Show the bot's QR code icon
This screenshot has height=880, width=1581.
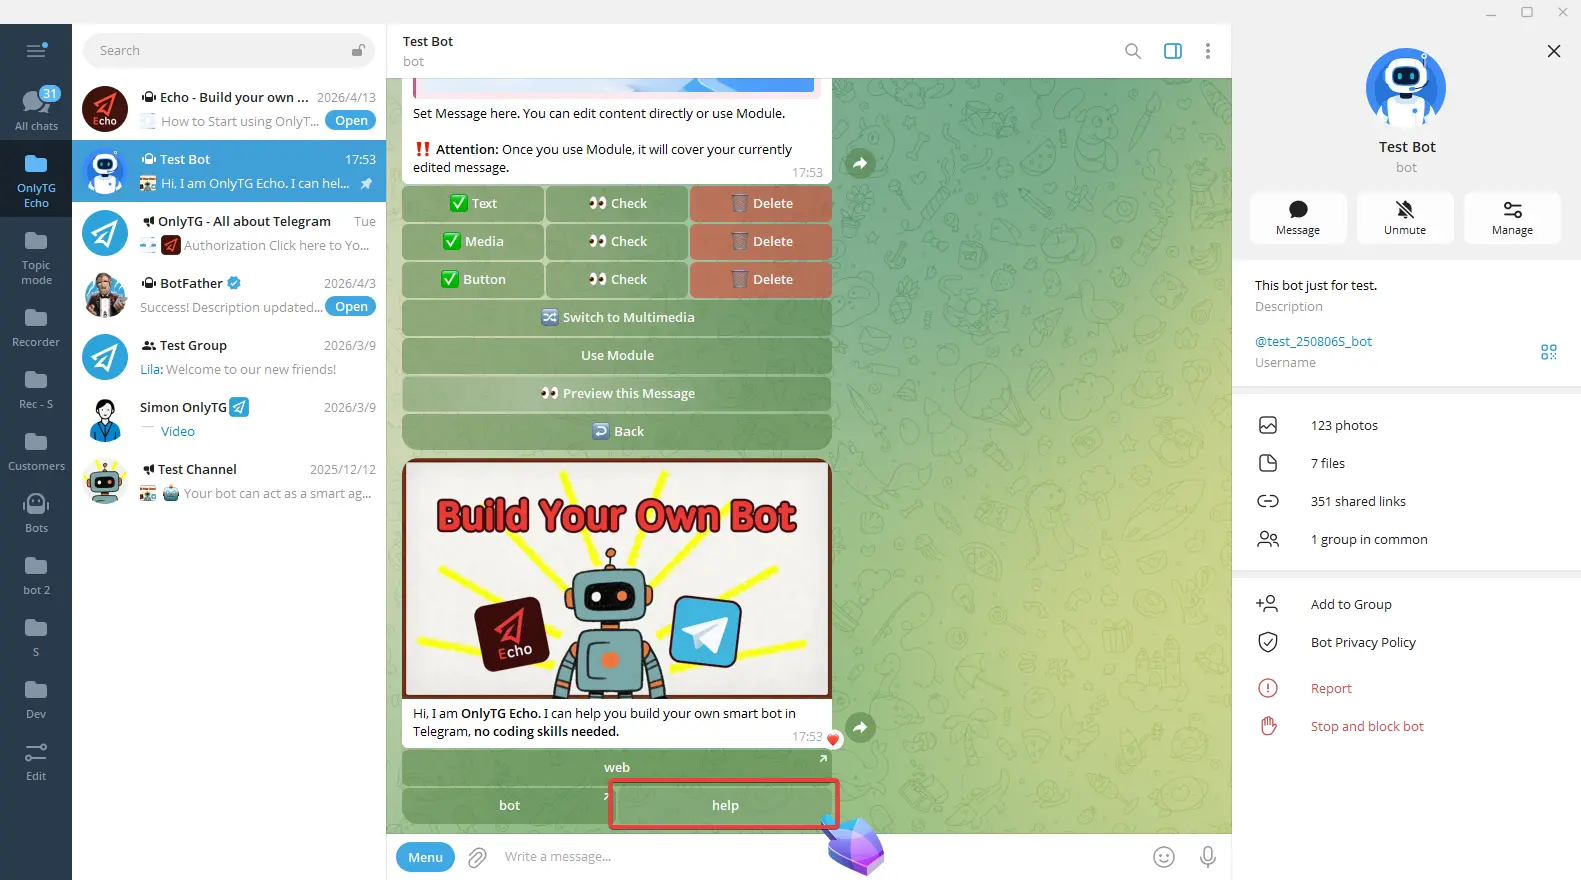pyautogui.click(x=1548, y=352)
